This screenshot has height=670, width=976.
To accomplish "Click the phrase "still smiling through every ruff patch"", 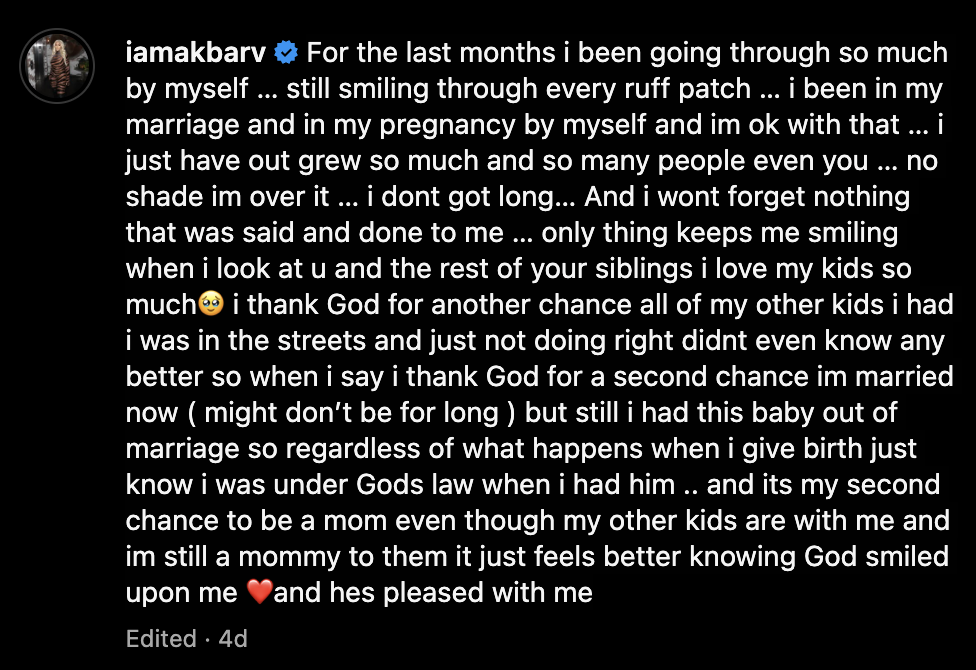I will click(x=518, y=88).
